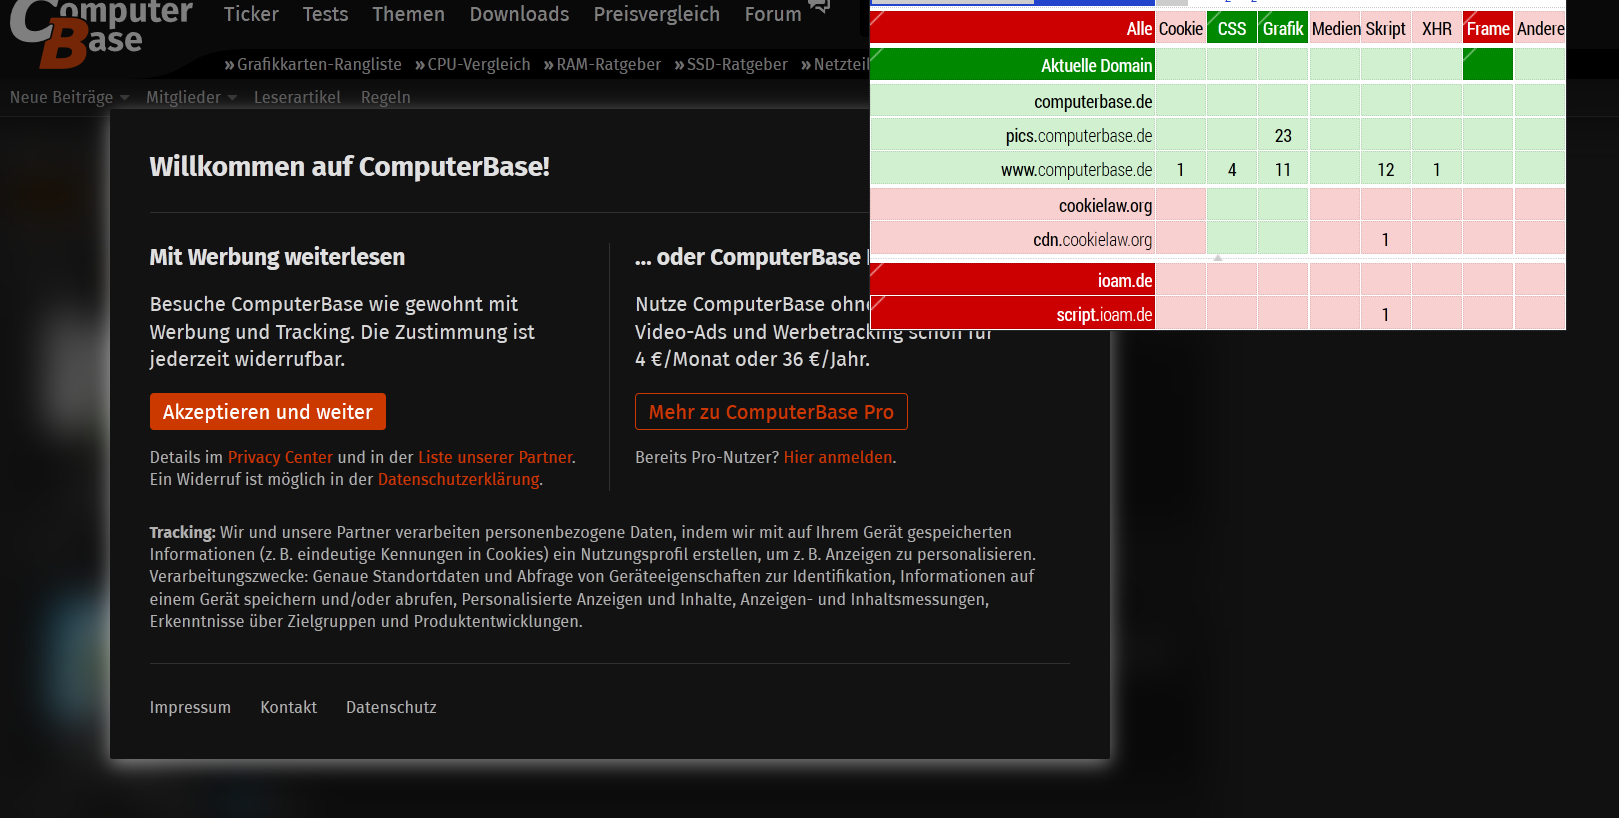Toggle the Cookie cell for www.computerbase.de

pyautogui.click(x=1181, y=169)
